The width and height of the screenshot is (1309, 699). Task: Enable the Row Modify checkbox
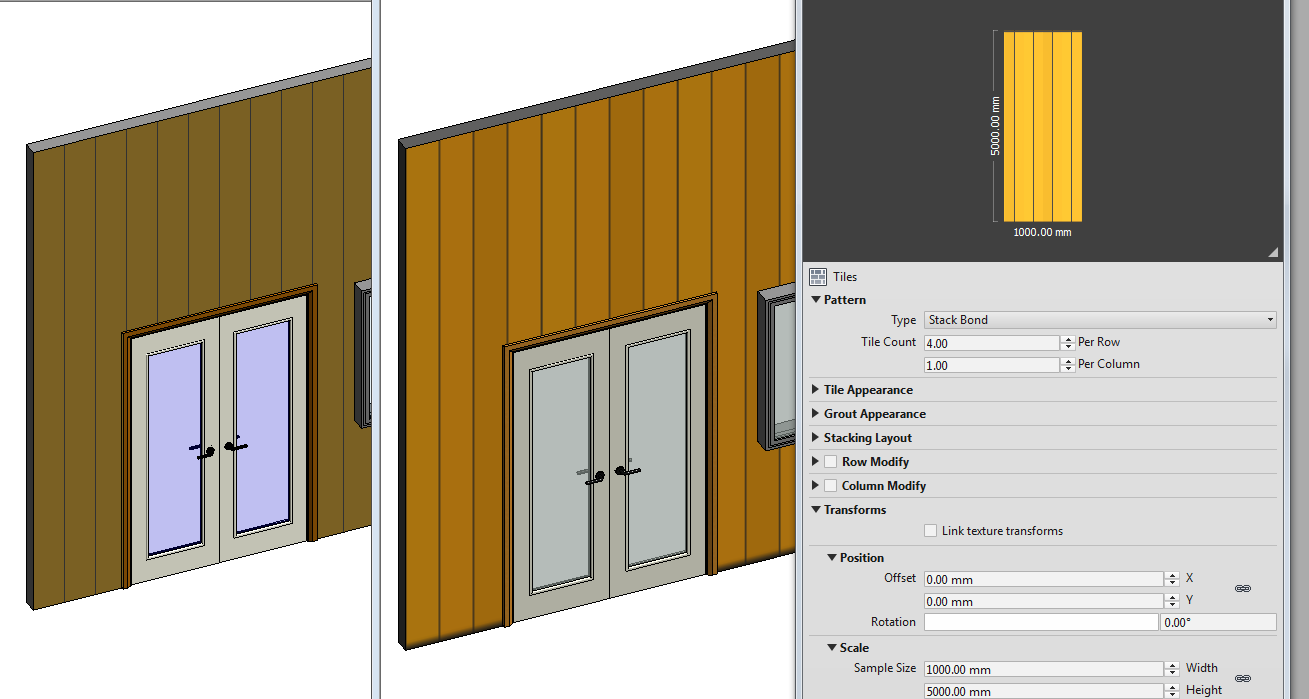[x=830, y=461]
